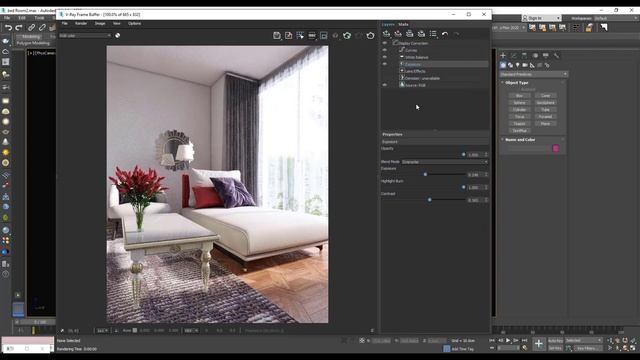Undo the last layer action
The height and width of the screenshot is (360, 640).
[x=445, y=34]
